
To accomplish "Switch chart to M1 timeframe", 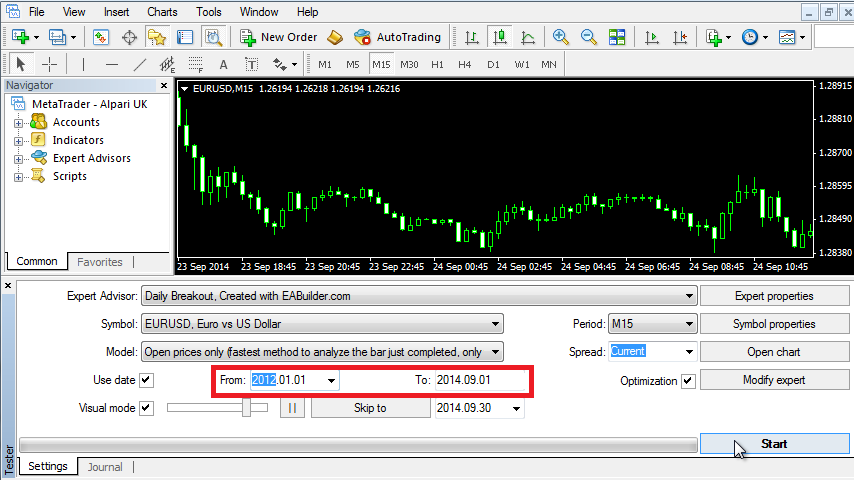I will pyautogui.click(x=325, y=64).
